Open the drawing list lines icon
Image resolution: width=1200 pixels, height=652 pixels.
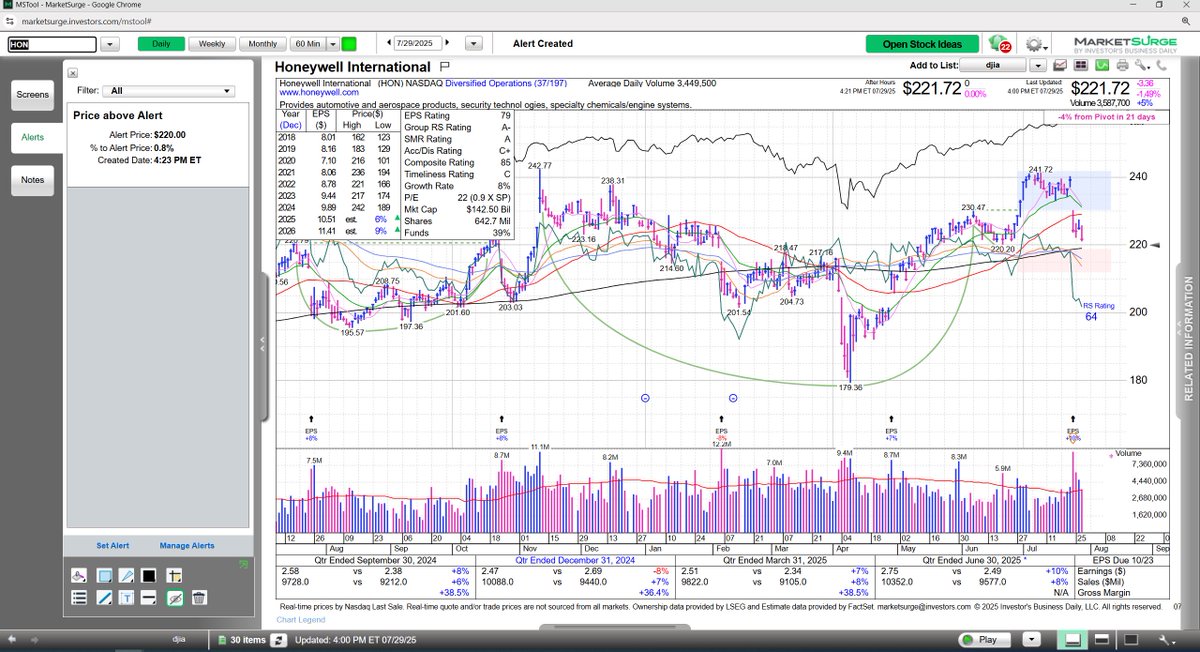point(81,597)
